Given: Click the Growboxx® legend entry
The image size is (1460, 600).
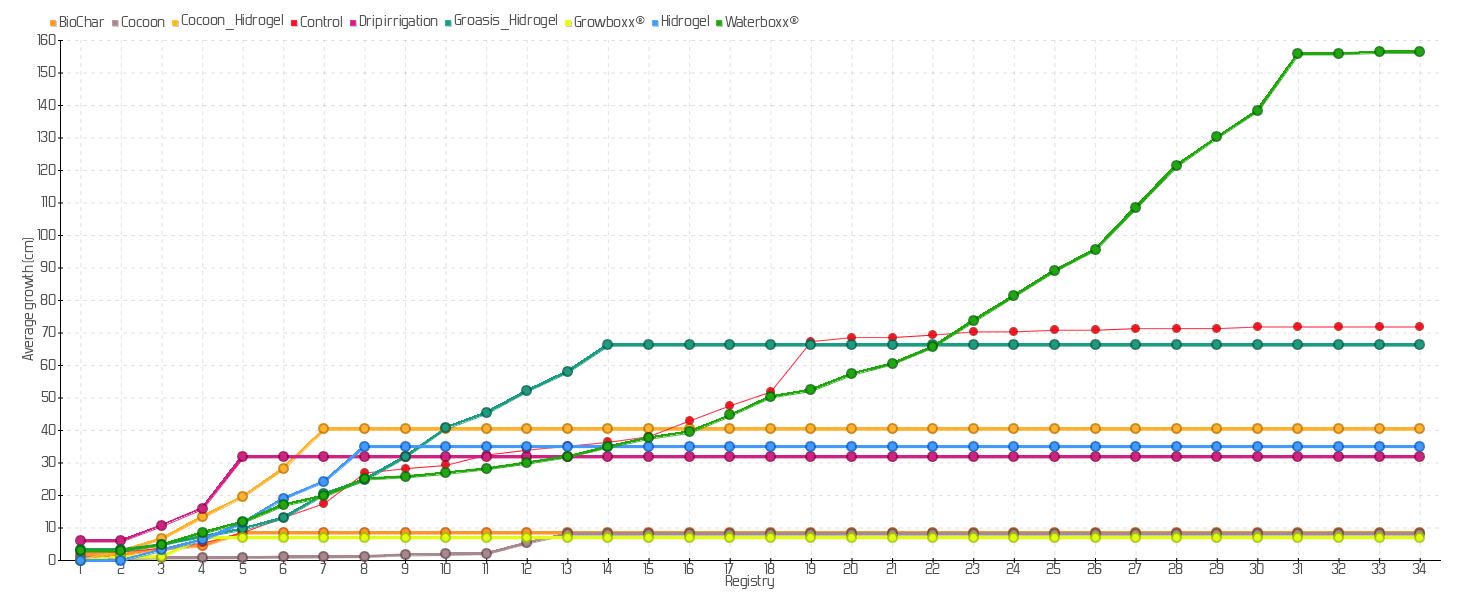Looking at the screenshot, I should tap(609, 21).
